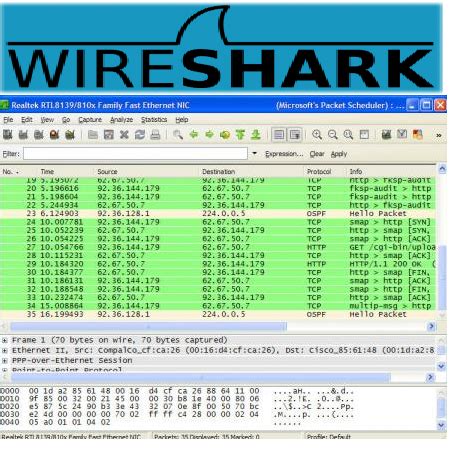Toggle packet list colorization
Viewport: 451px width, 455px height.
[x=279, y=135]
